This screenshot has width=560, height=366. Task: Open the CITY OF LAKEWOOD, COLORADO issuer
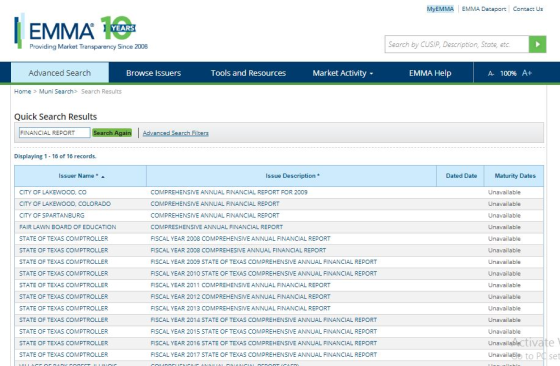pos(65,204)
